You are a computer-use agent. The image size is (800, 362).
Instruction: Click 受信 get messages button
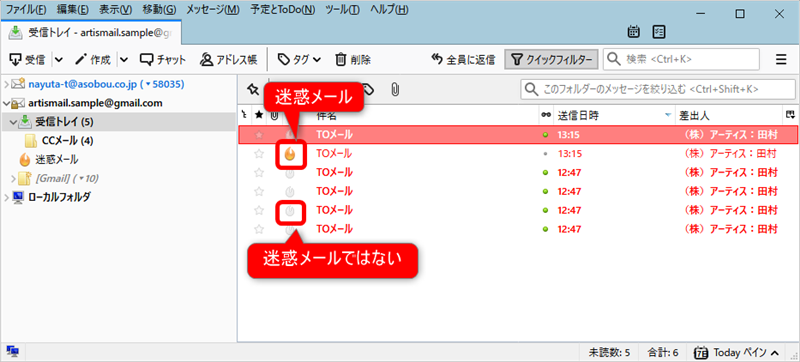(28, 60)
